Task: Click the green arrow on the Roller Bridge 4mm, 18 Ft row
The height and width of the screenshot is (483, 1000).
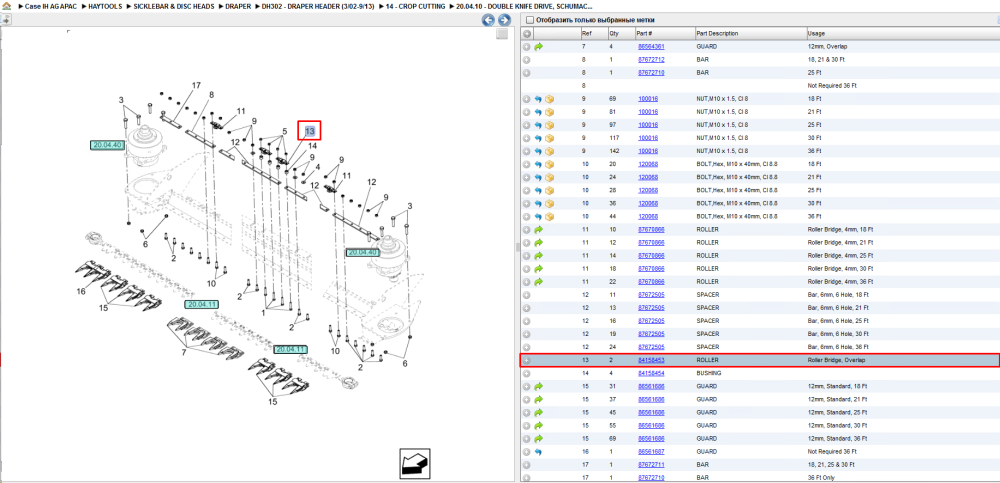Action: (538, 230)
